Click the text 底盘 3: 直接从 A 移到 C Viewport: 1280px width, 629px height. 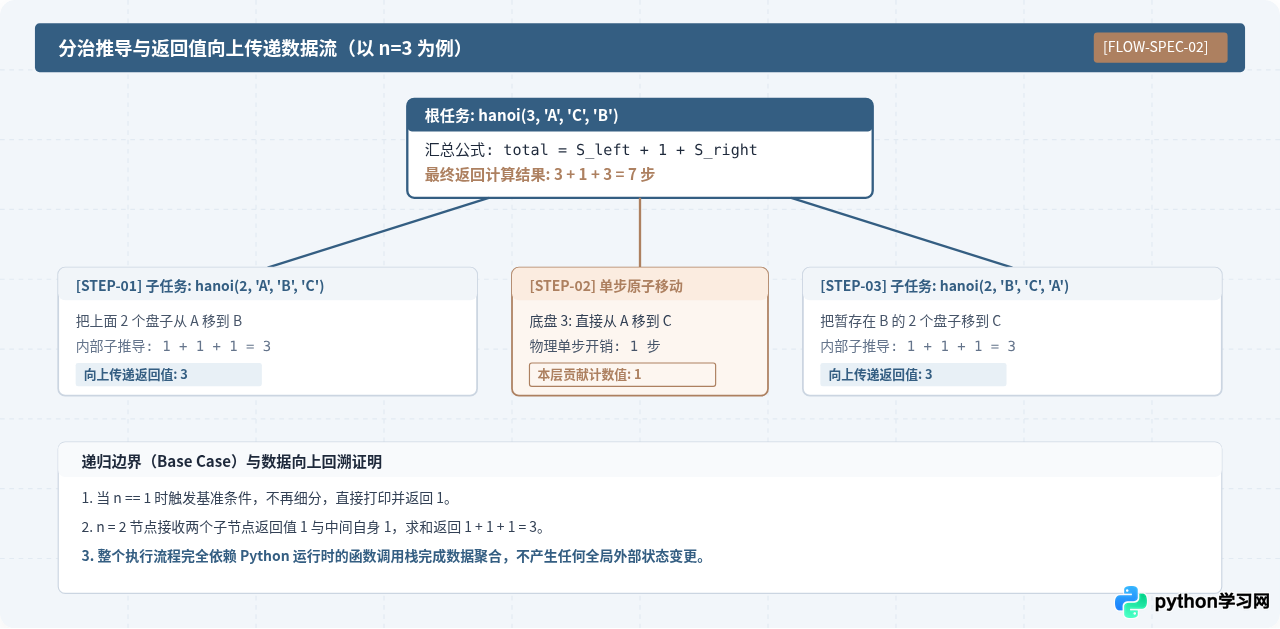pos(600,321)
